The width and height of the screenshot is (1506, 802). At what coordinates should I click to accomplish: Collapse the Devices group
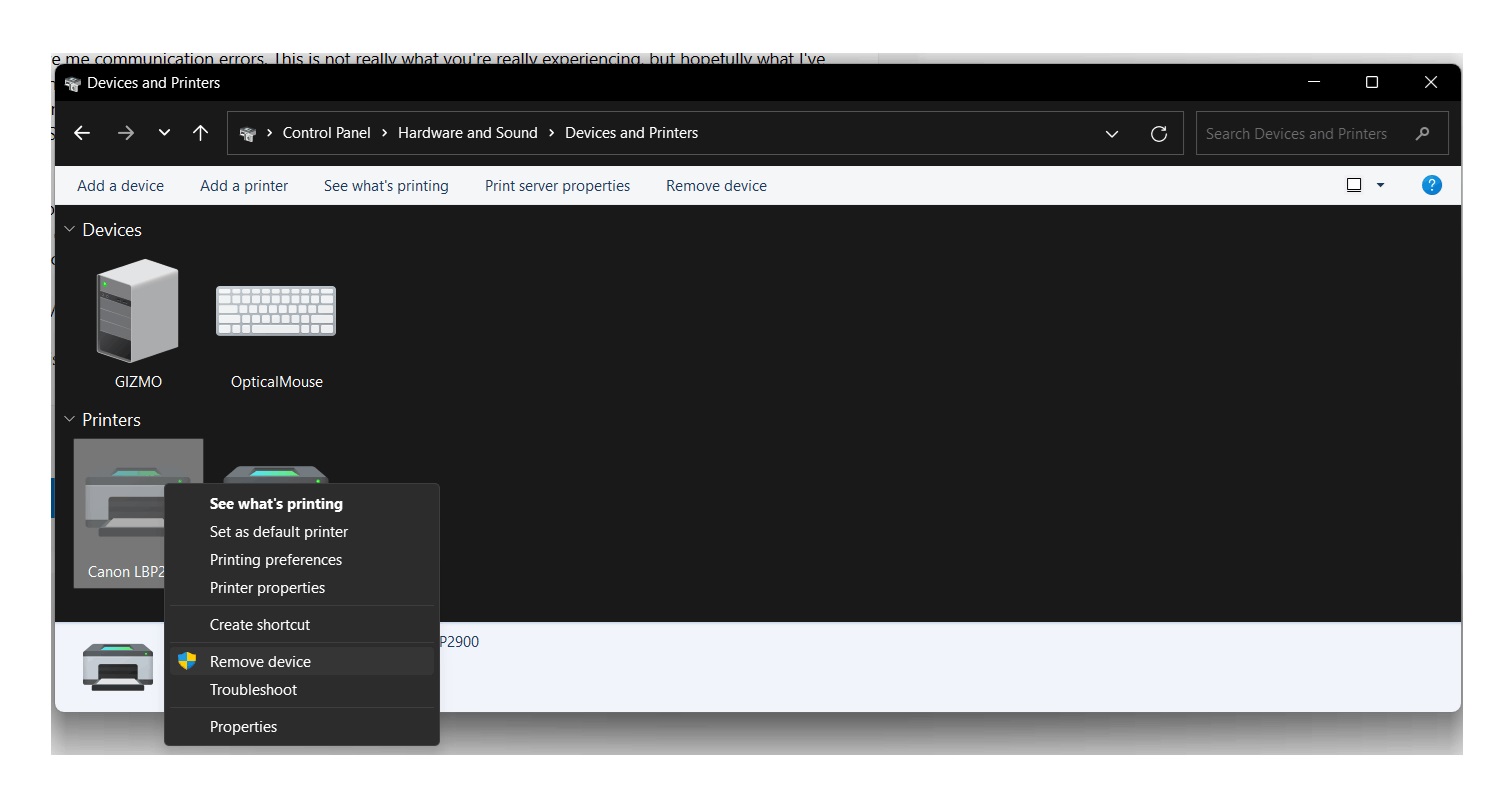click(x=69, y=230)
